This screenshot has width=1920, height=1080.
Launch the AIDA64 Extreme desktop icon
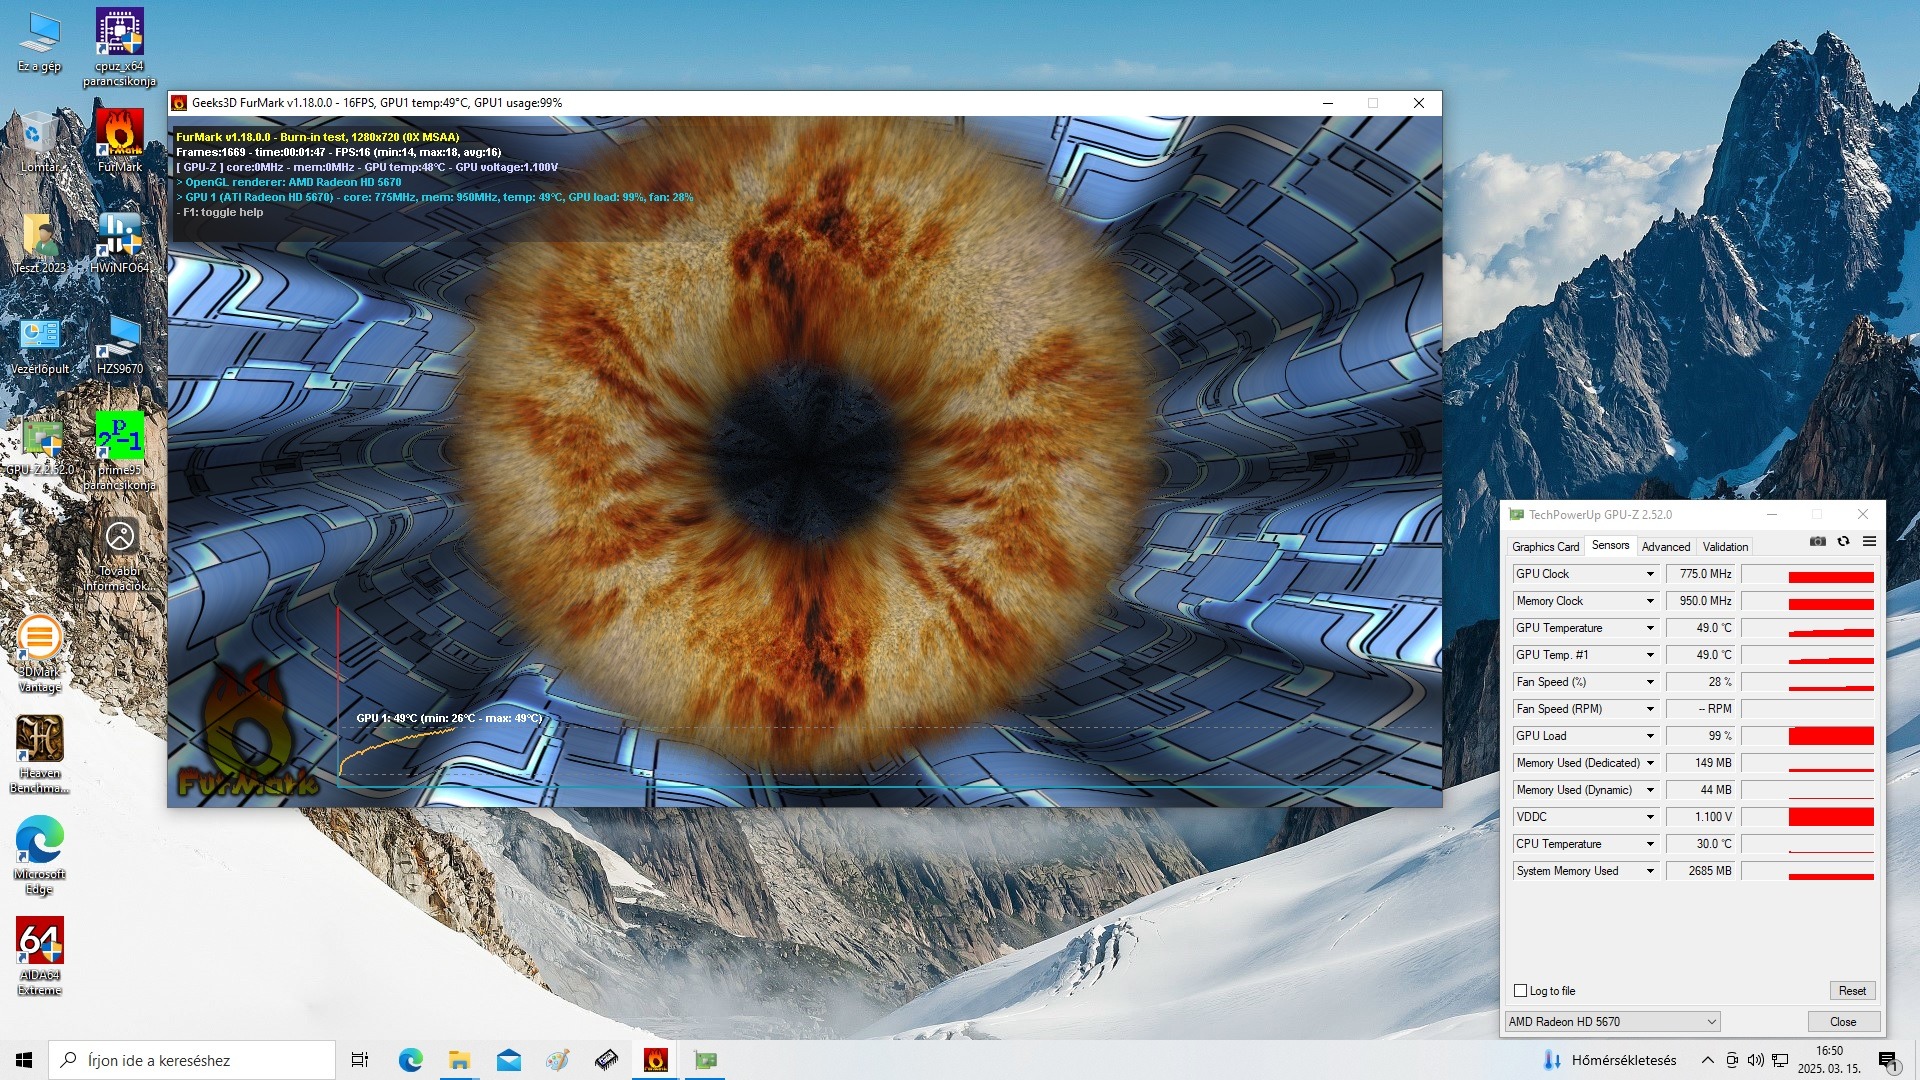(x=39, y=957)
